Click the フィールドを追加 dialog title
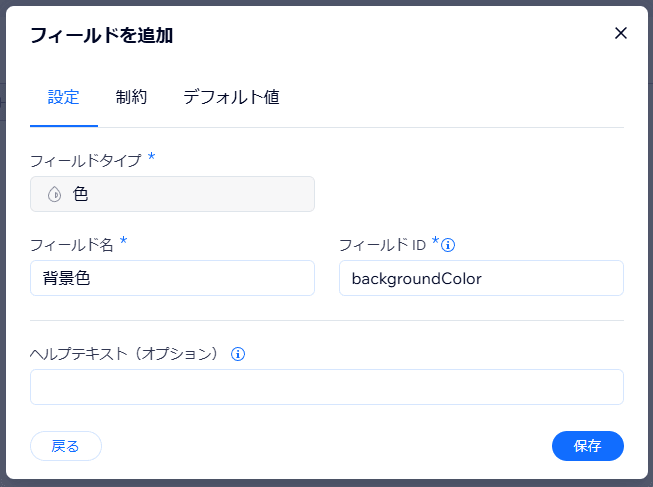This screenshot has height=487, width=653. [x=101, y=35]
